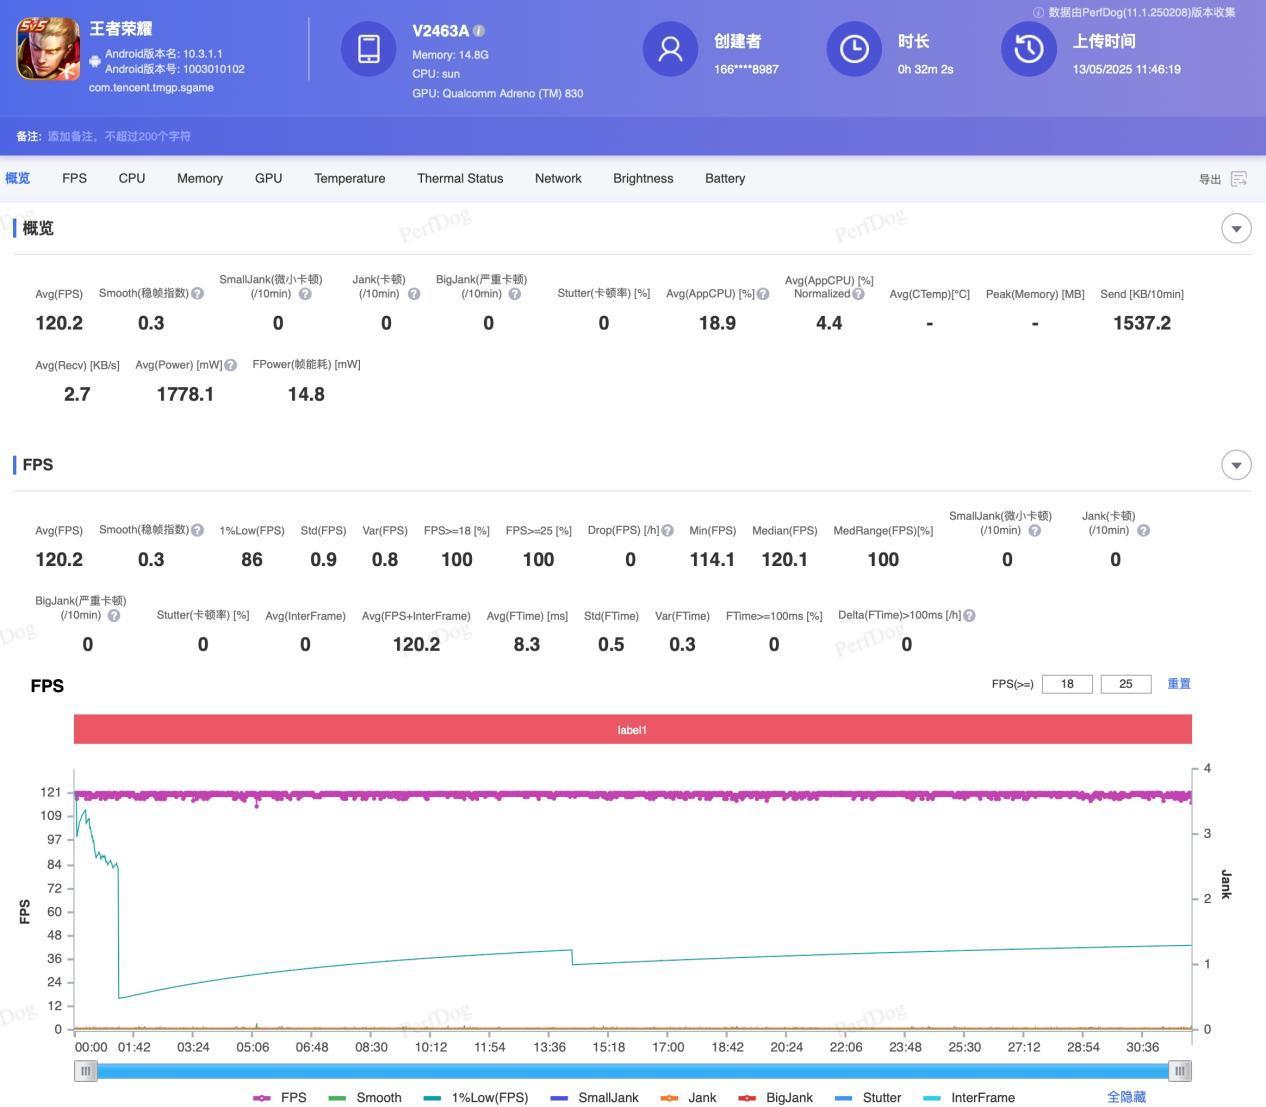Open the Thermal Status tab
The width and height of the screenshot is (1266, 1107).
460,178
